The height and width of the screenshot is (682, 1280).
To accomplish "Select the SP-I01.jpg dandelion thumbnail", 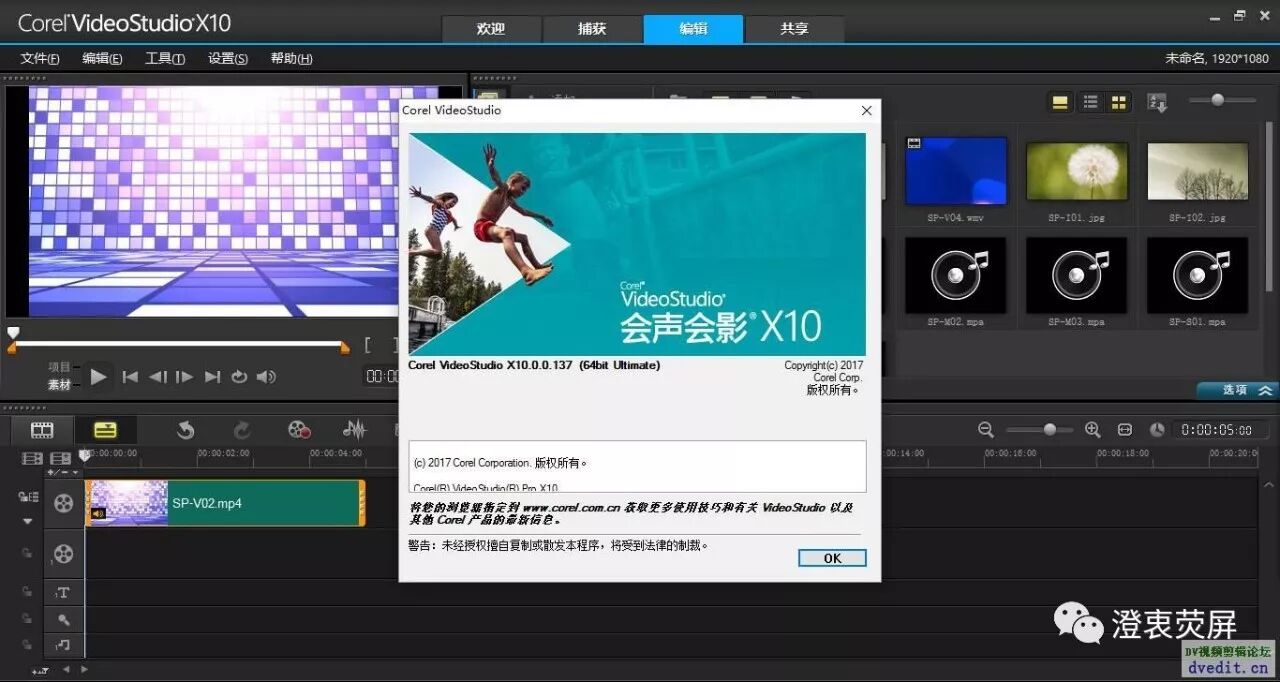I will 1077,171.
